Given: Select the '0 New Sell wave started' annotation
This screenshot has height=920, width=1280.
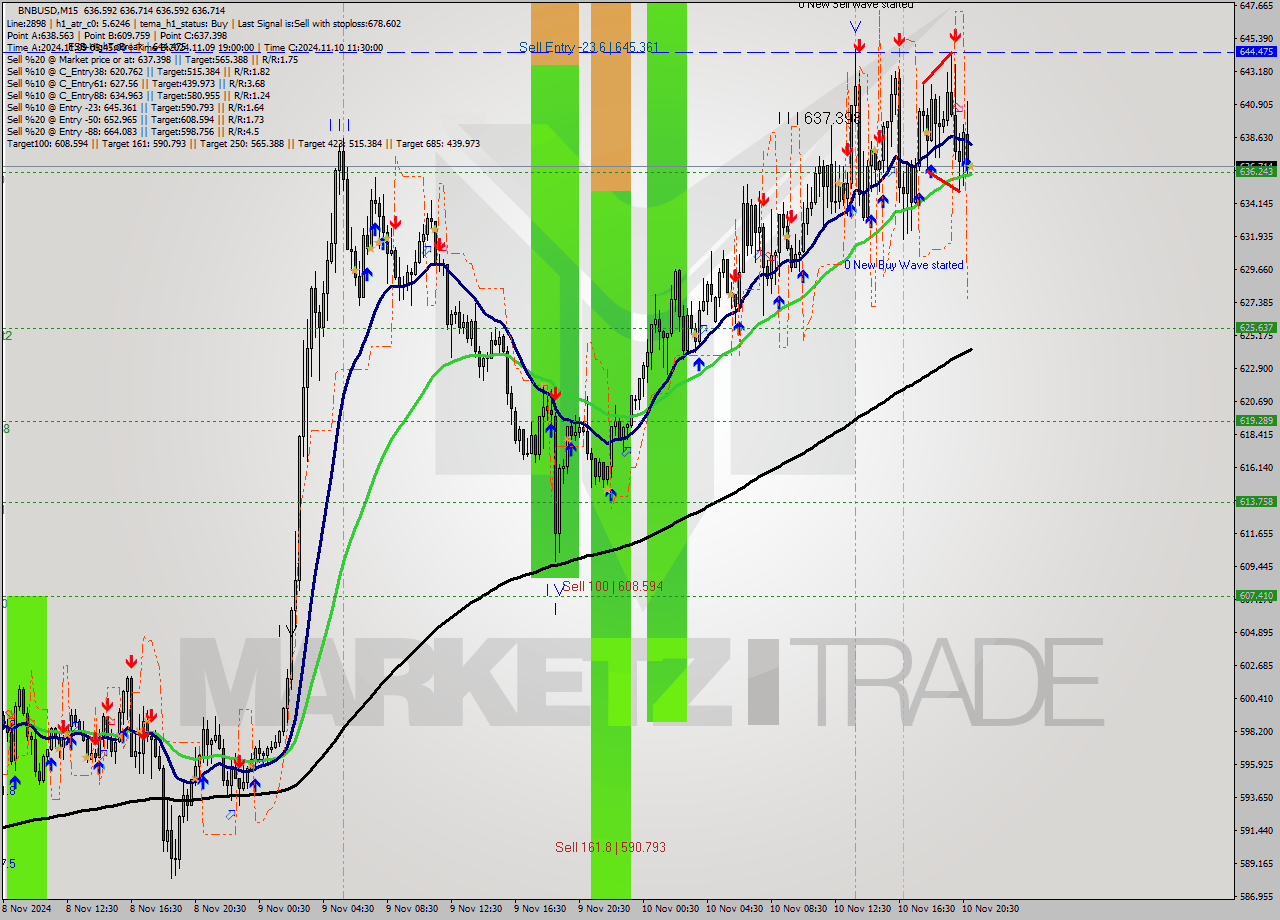Looking at the screenshot, I should pos(855,5).
